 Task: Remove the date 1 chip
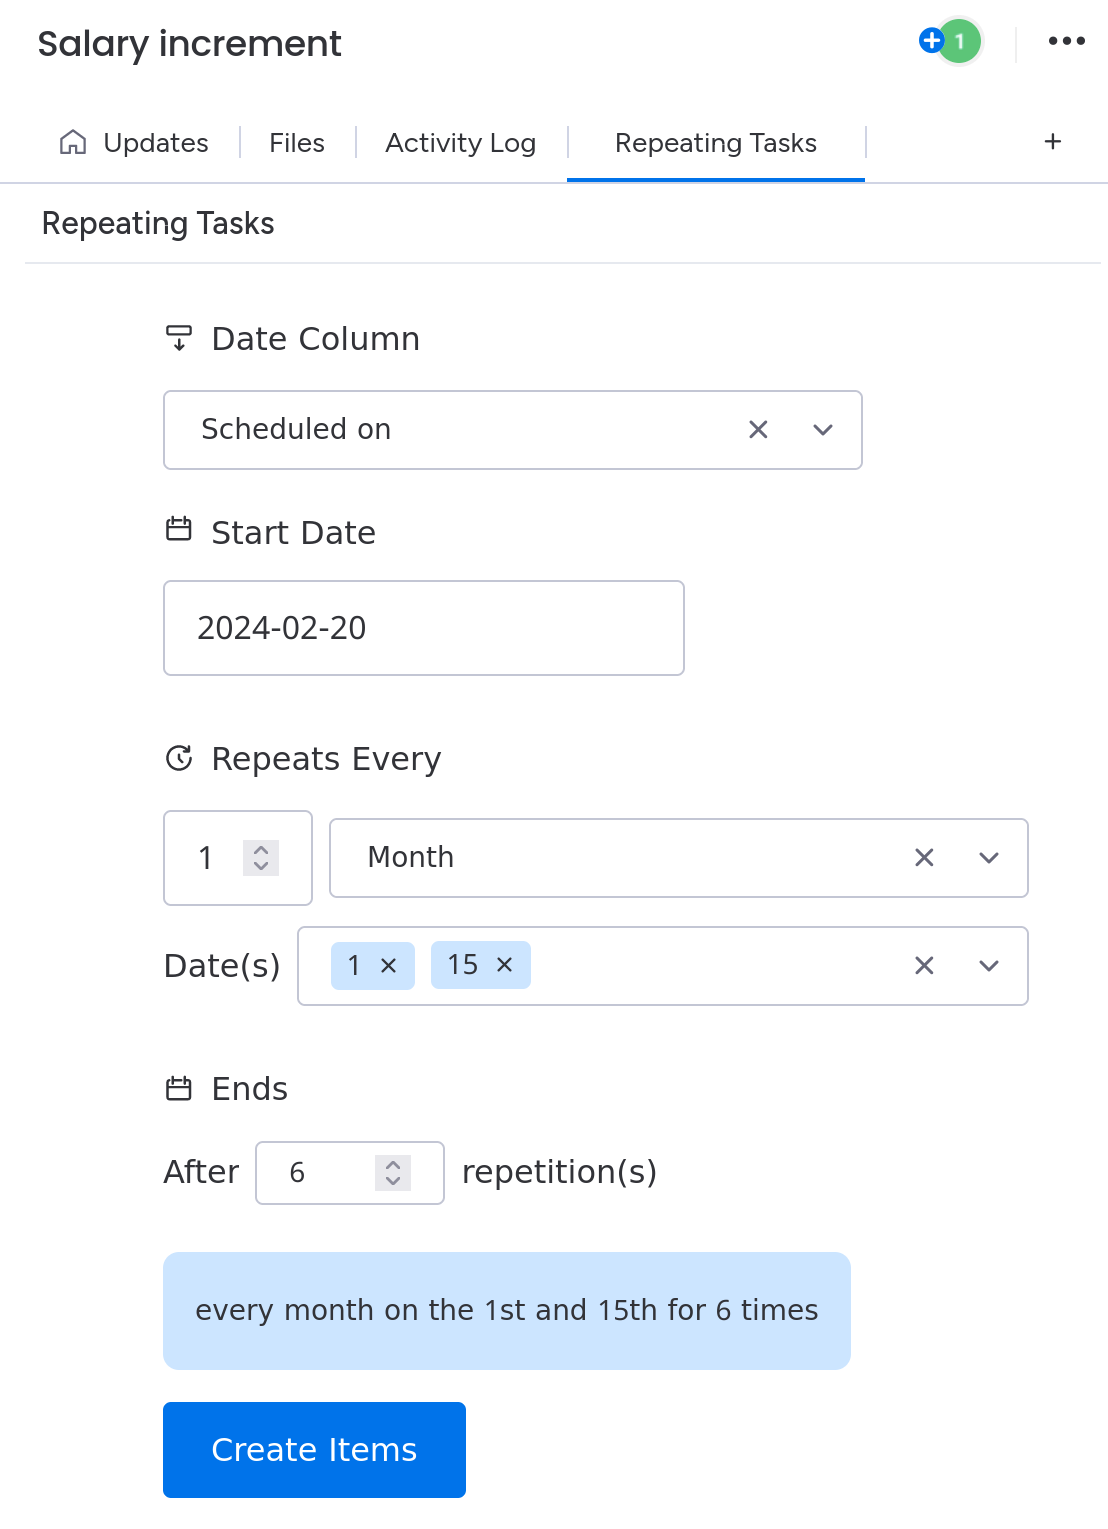click(389, 966)
